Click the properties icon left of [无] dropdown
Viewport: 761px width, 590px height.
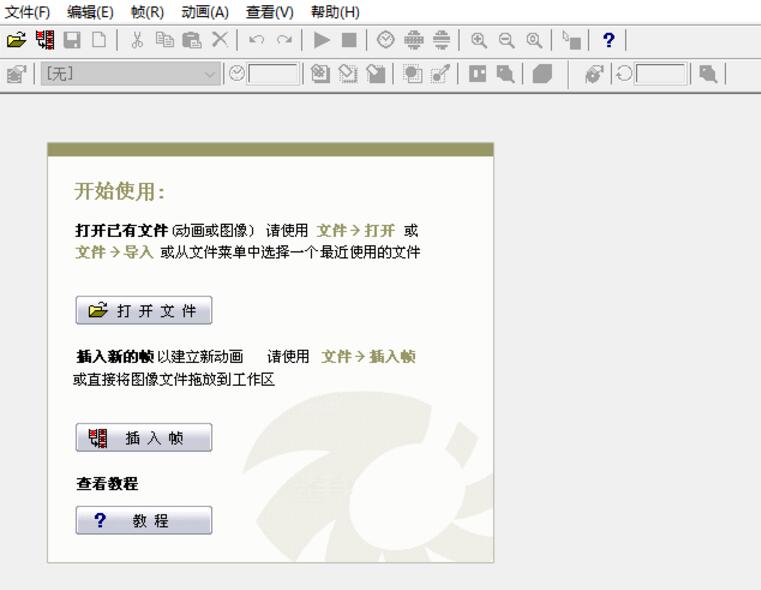coord(17,74)
